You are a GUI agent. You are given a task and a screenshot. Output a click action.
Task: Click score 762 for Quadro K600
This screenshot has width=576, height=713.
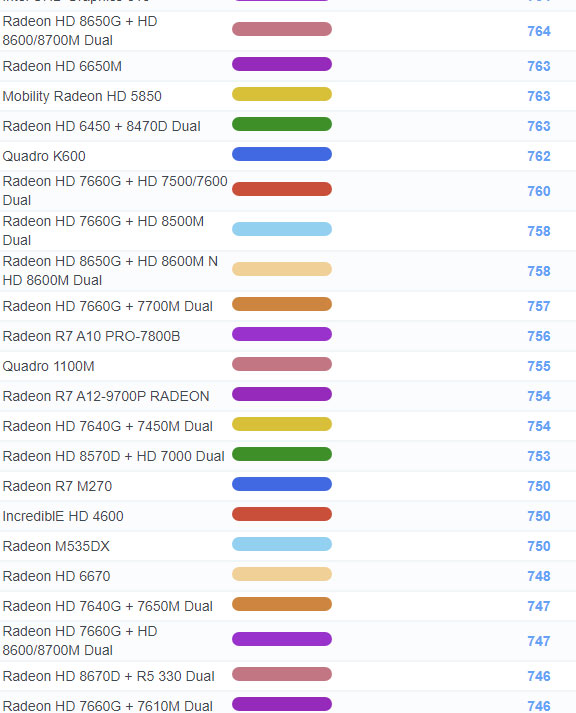point(539,156)
